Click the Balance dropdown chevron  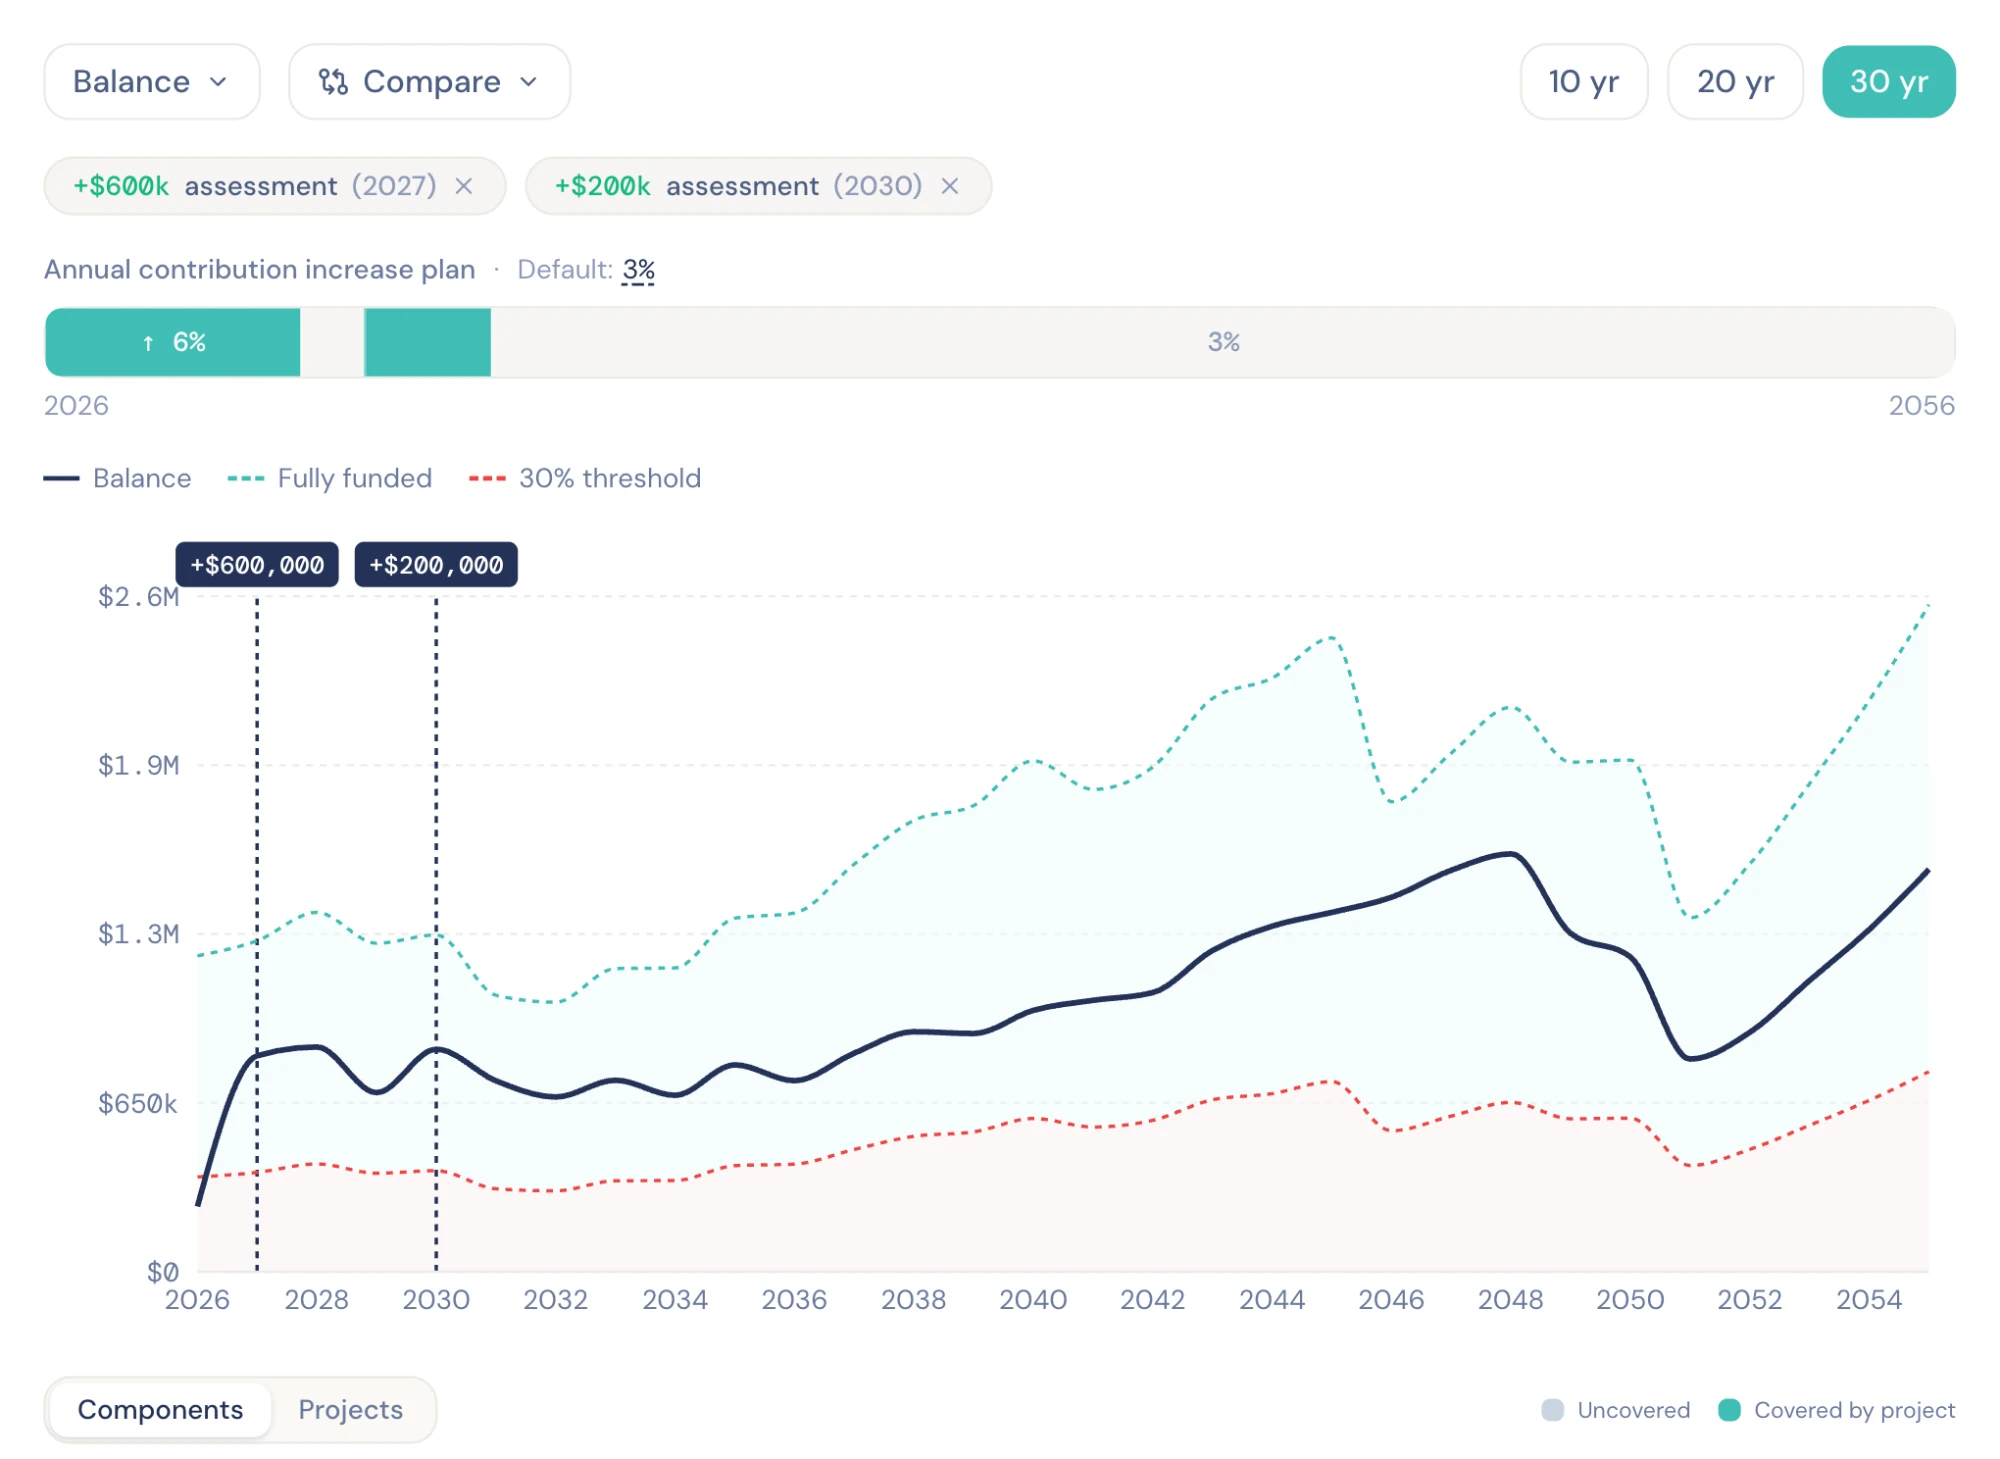[219, 82]
